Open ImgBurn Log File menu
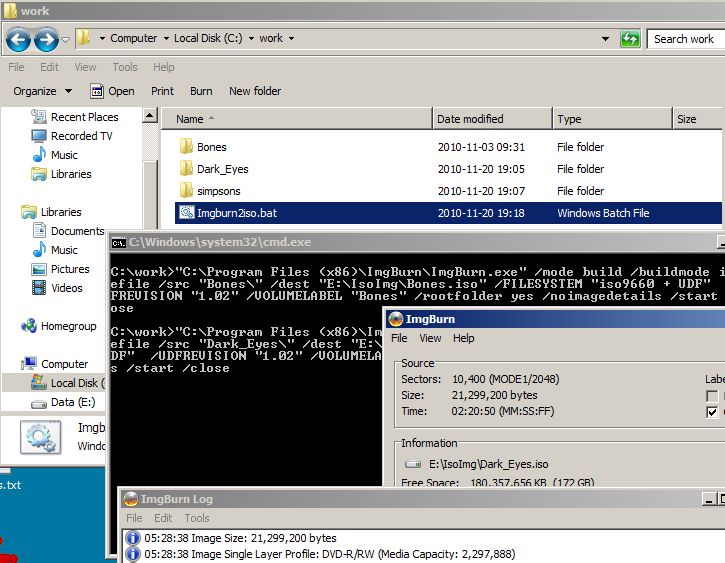The height and width of the screenshot is (563, 725). (134, 518)
